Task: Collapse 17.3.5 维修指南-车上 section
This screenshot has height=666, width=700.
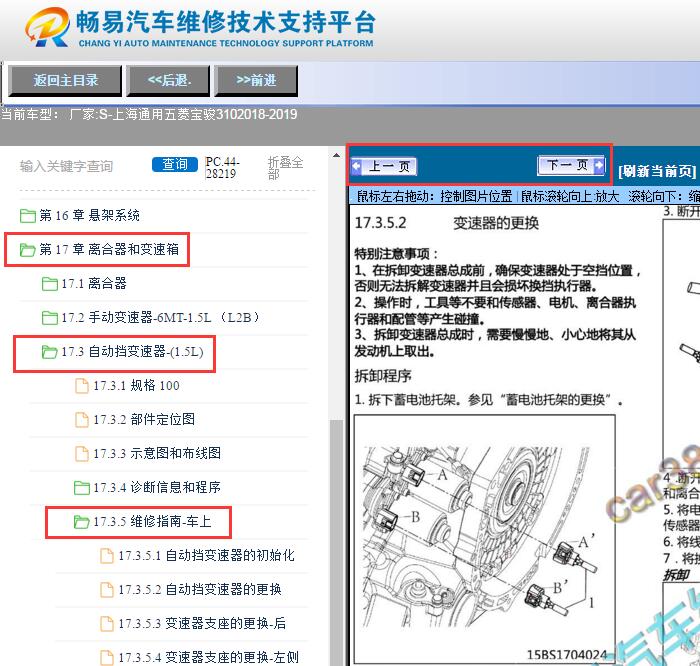Action: [152, 521]
